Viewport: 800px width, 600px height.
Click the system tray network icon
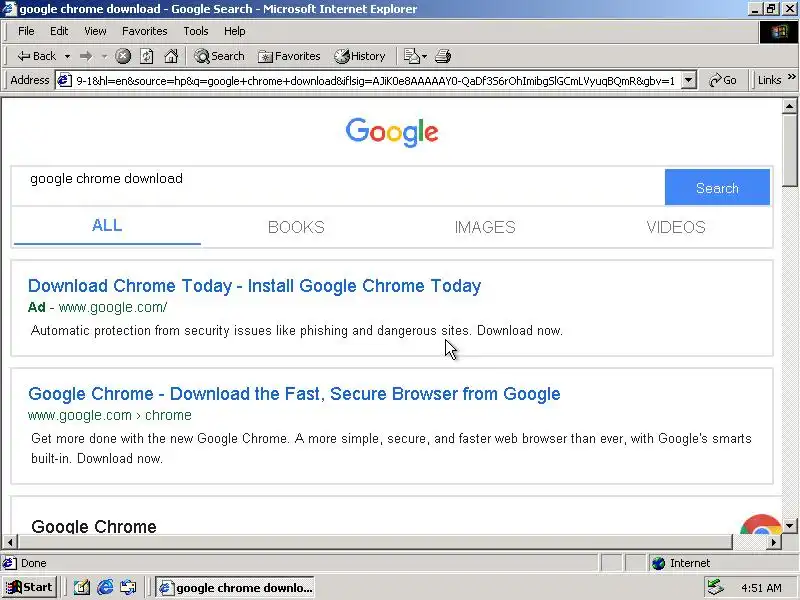click(716, 588)
